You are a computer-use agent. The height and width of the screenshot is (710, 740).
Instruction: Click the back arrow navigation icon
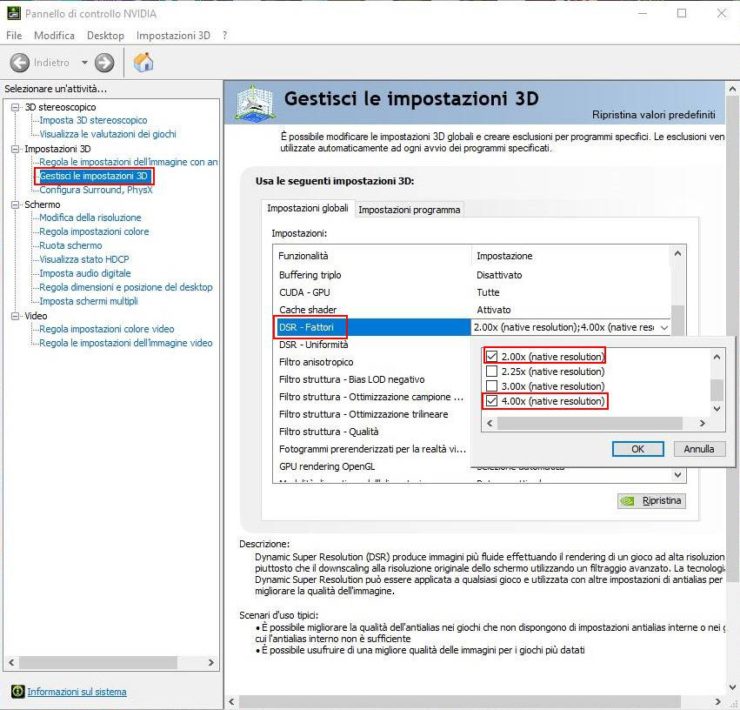coord(20,63)
